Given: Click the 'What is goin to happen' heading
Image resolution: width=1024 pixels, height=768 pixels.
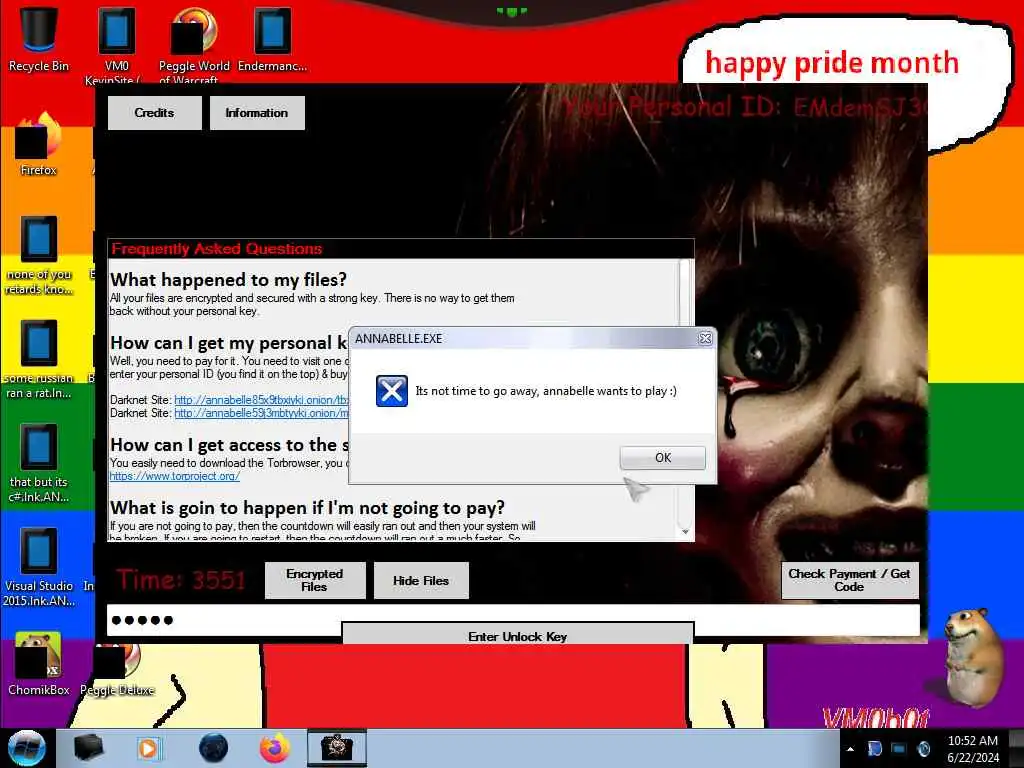Looking at the screenshot, I should (307, 507).
